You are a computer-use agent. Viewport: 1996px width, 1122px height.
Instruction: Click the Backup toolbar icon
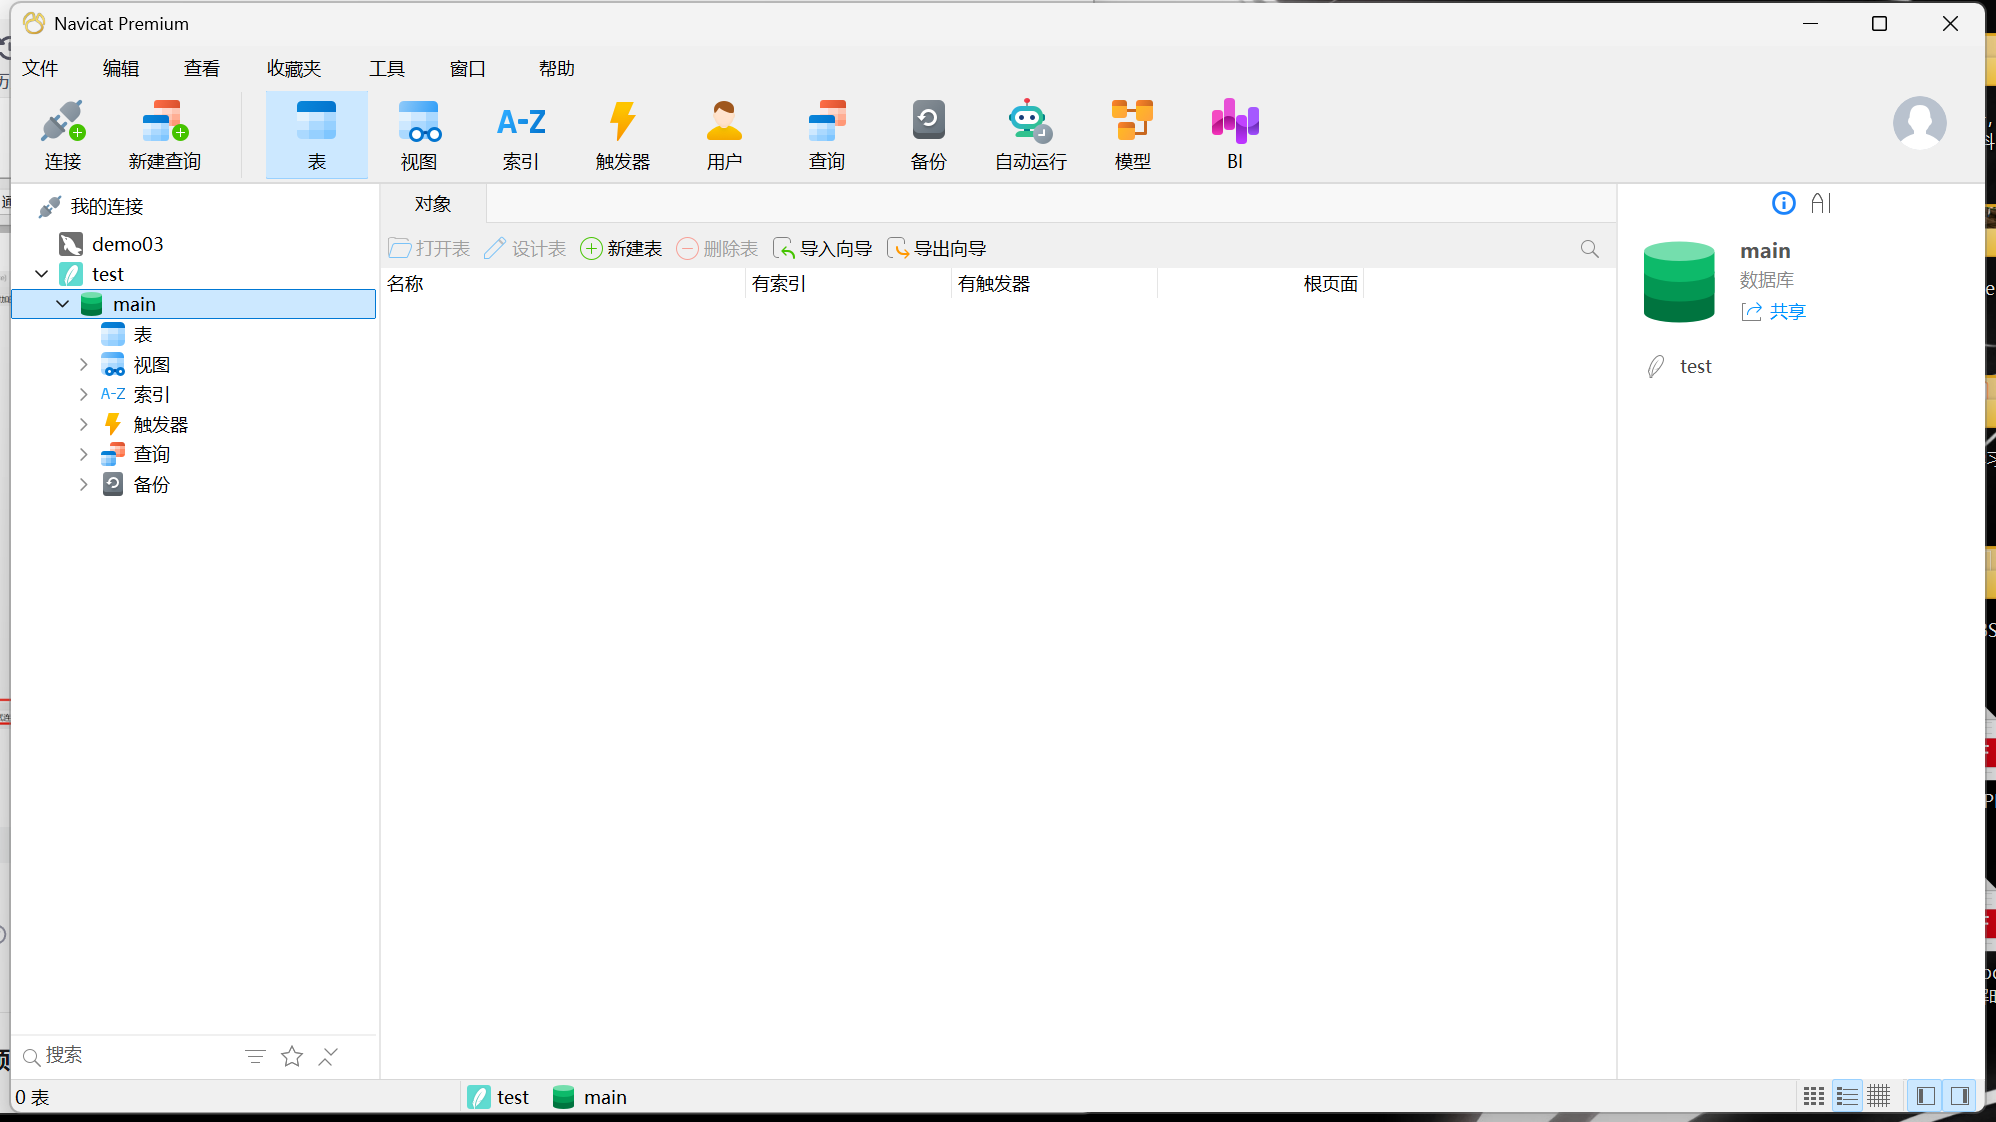pyautogui.click(x=928, y=134)
